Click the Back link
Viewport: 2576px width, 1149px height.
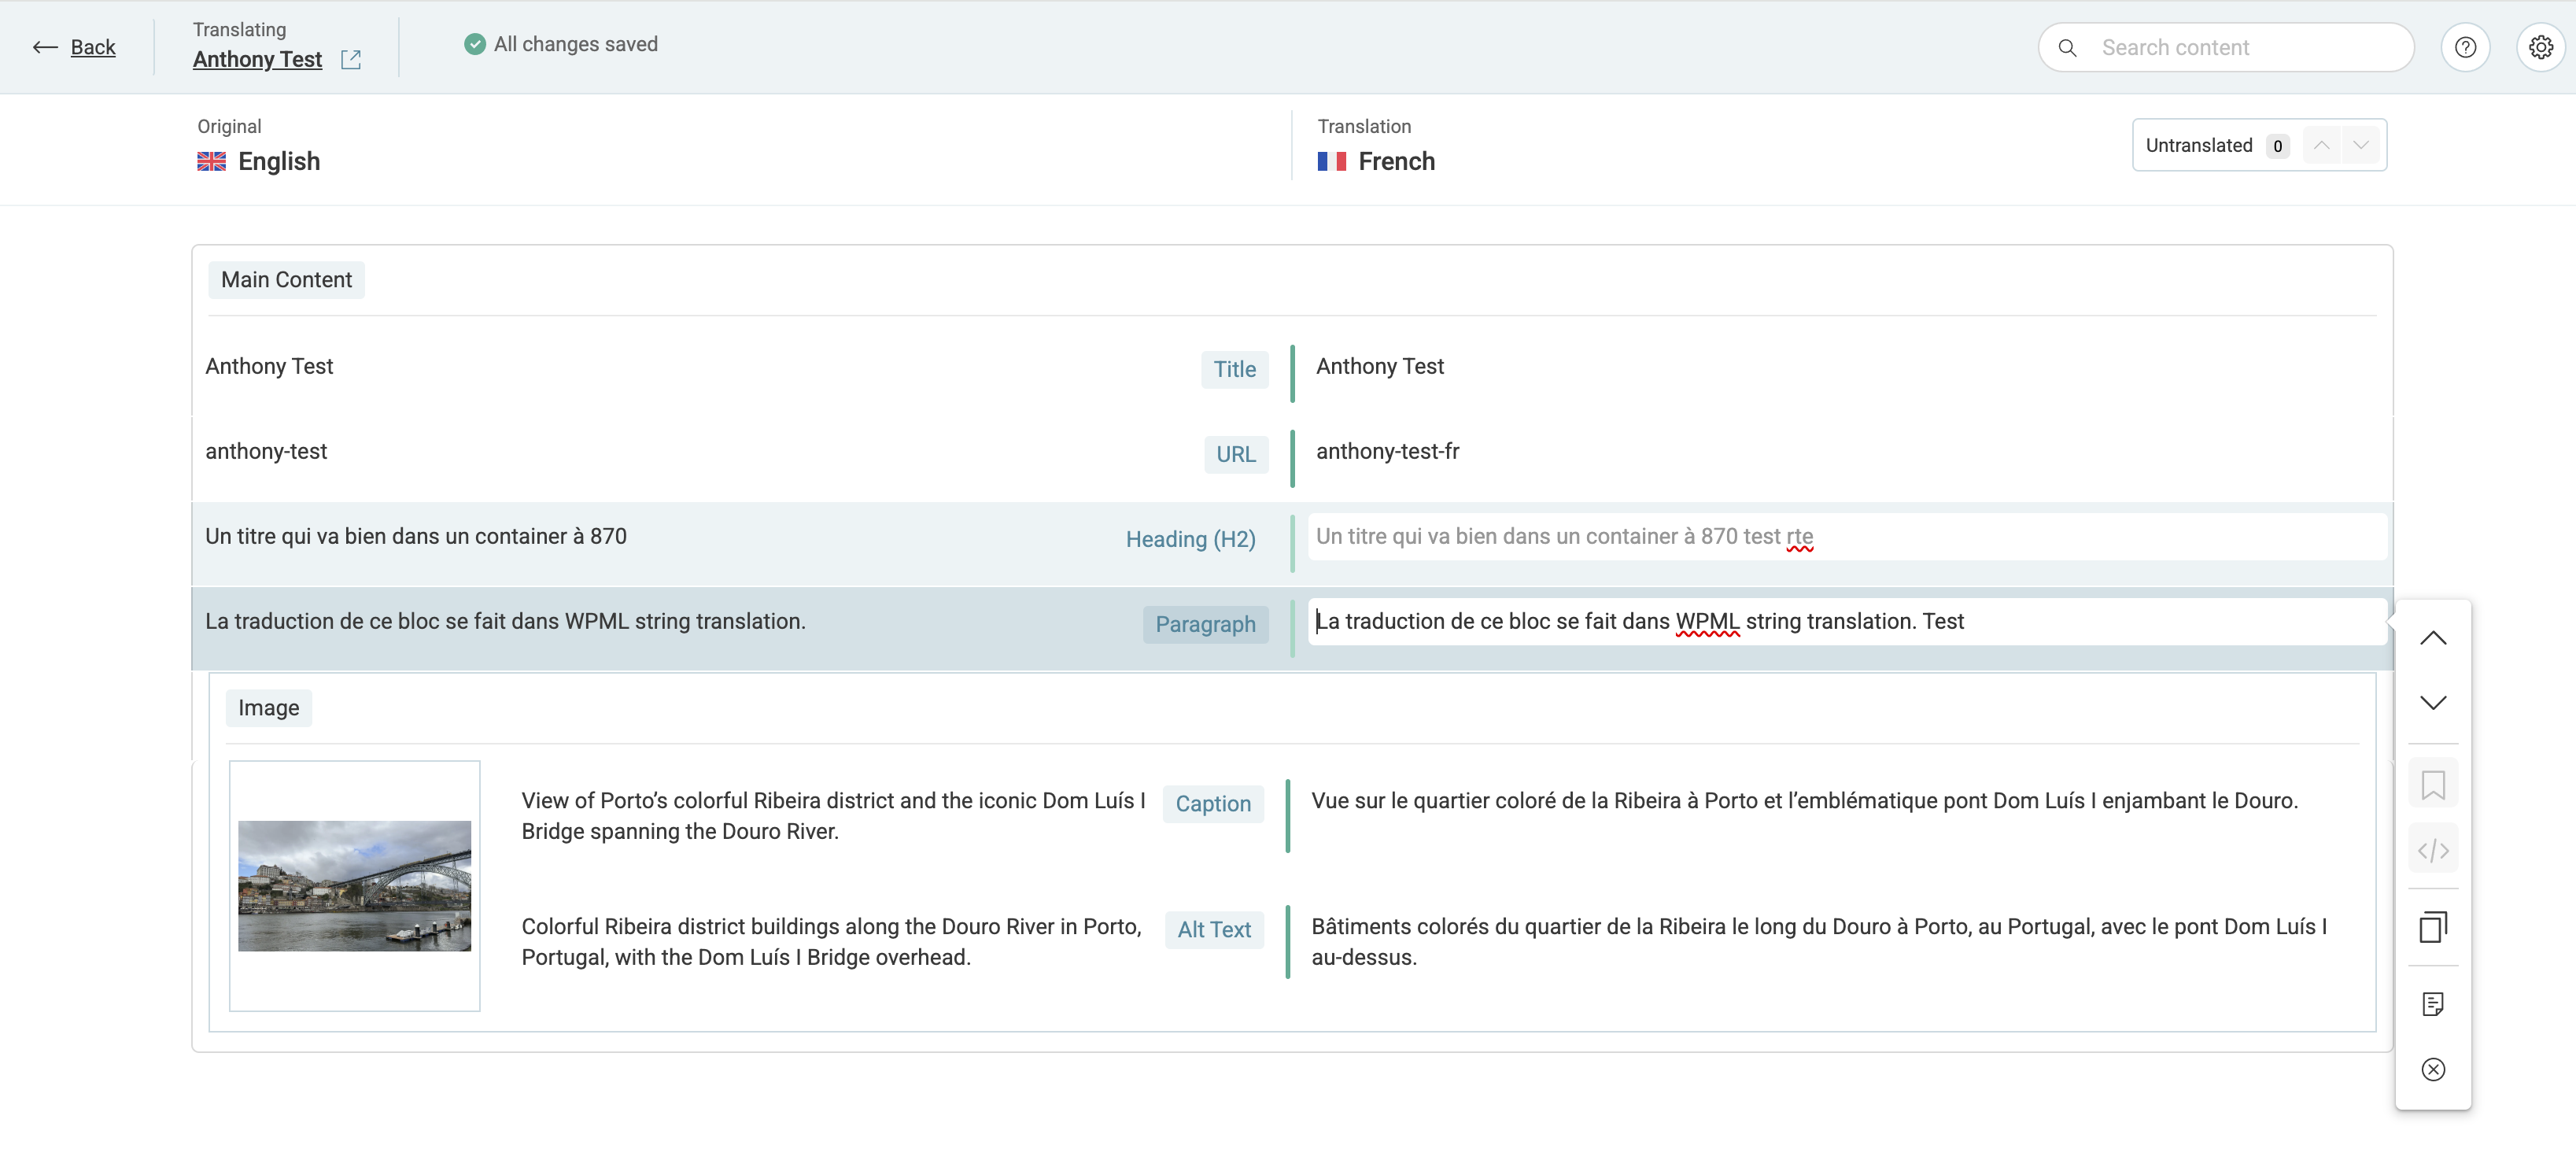[92, 47]
